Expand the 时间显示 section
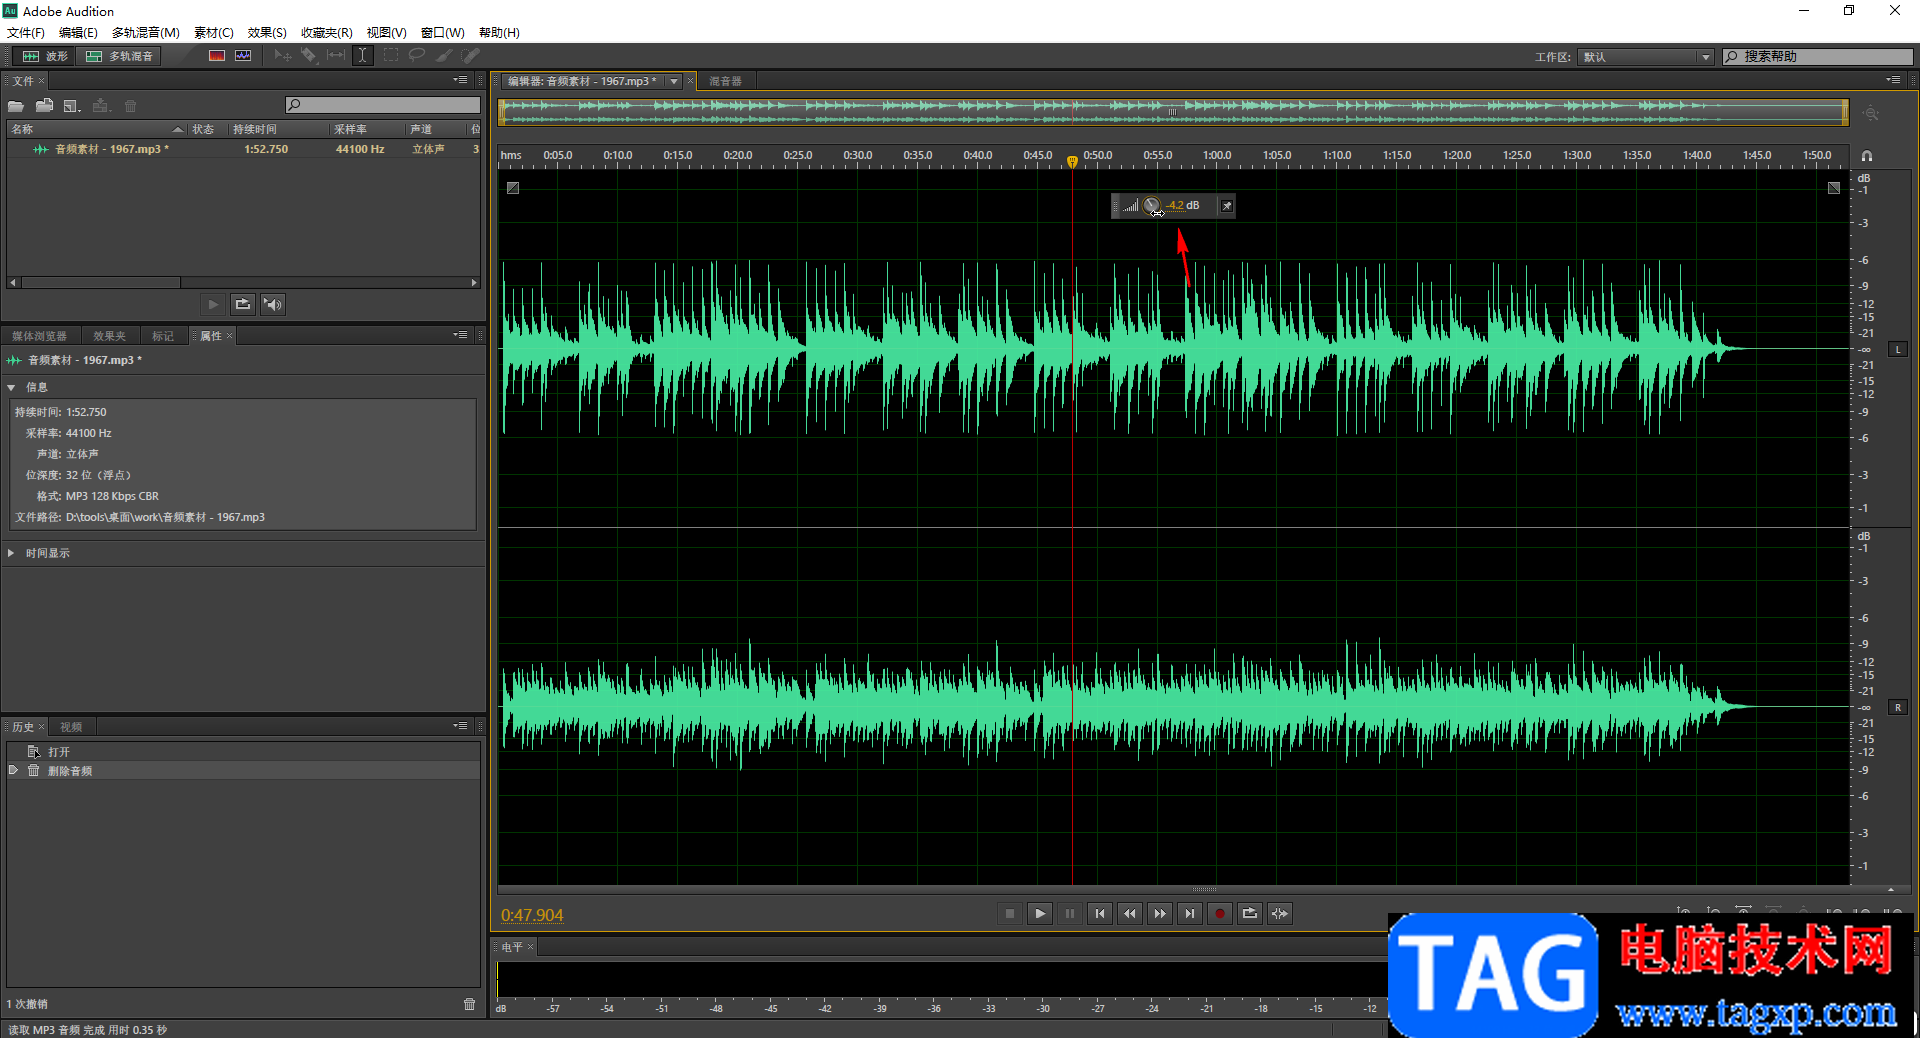The image size is (1920, 1038). pos(11,553)
